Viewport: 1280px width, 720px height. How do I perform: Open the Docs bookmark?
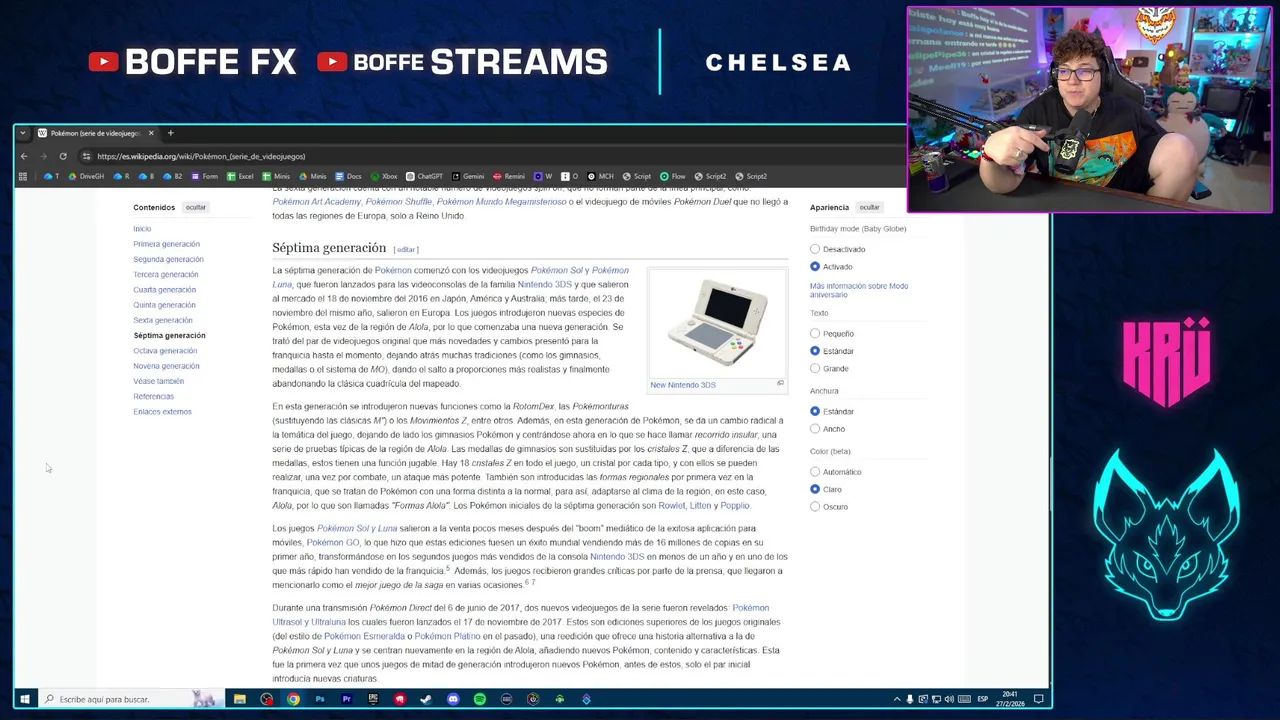click(348, 176)
